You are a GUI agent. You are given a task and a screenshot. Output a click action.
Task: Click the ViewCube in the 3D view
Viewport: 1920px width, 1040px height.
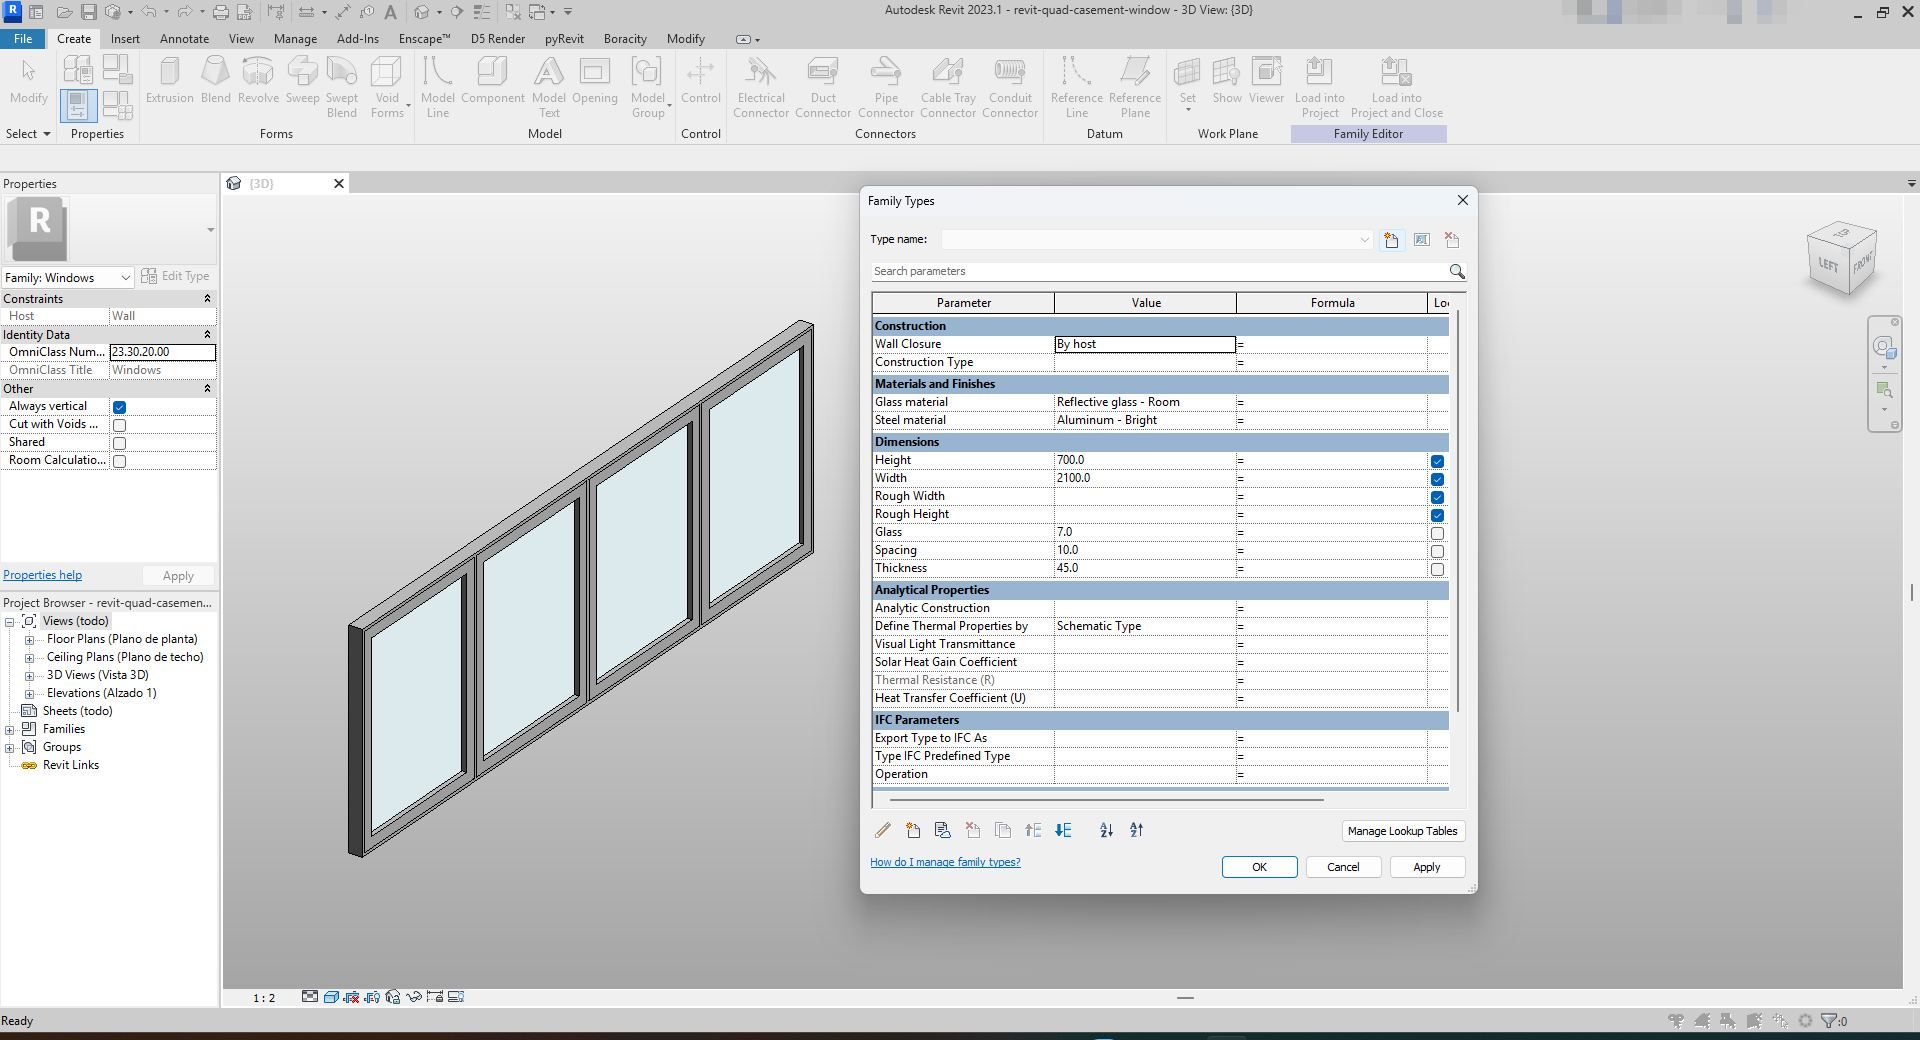[x=1842, y=260]
